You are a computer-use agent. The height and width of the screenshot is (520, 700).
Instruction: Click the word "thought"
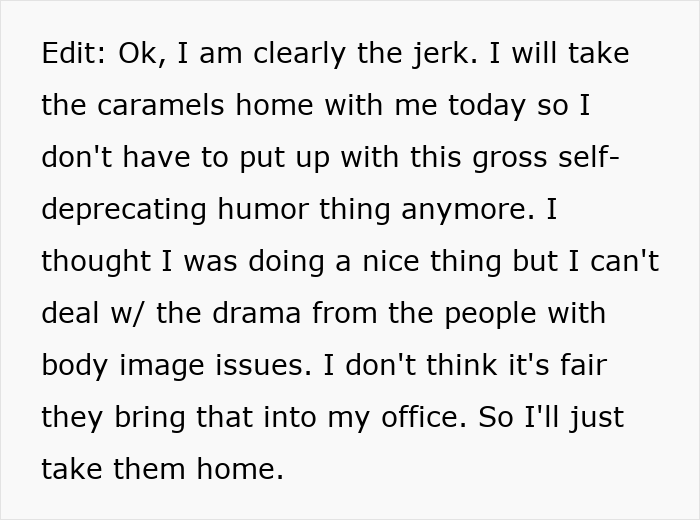[97, 262]
